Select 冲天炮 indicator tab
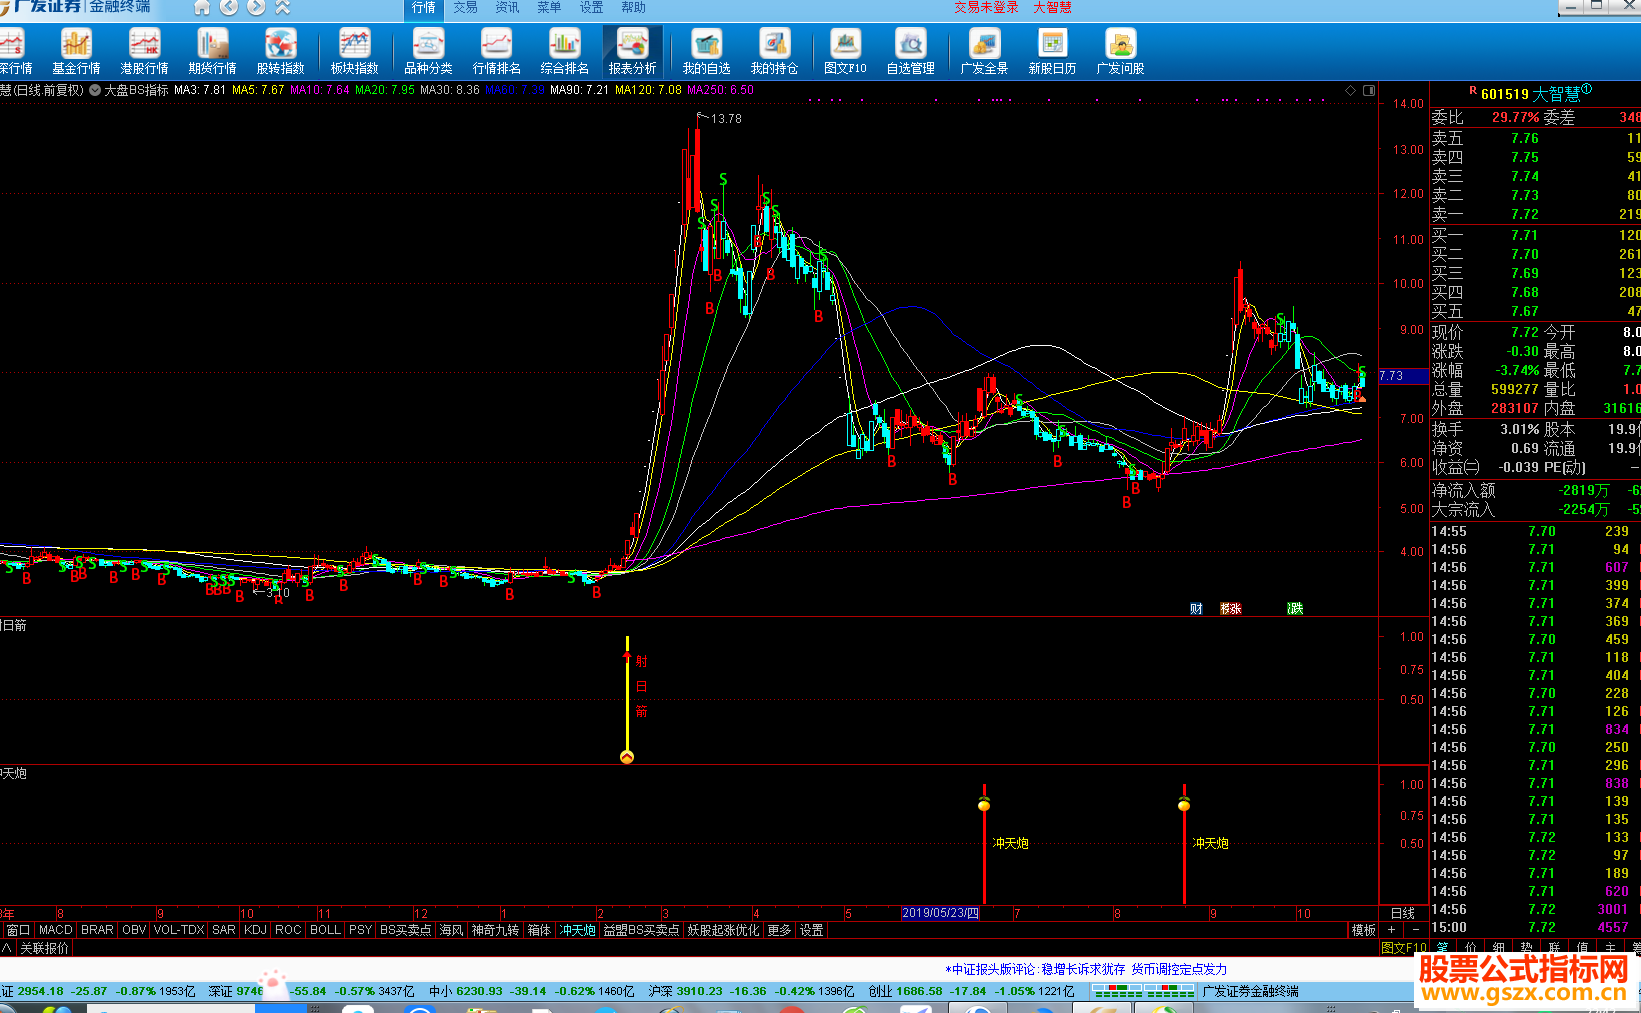 pos(577,930)
